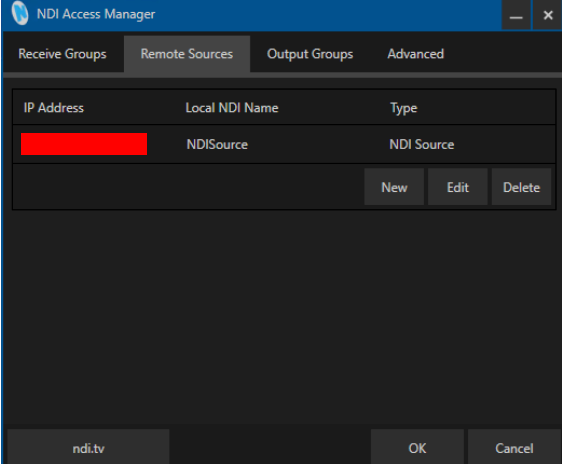Image resolution: width=562 pixels, height=464 pixels.
Task: Open the Output Groups tab
Action: pos(310,54)
